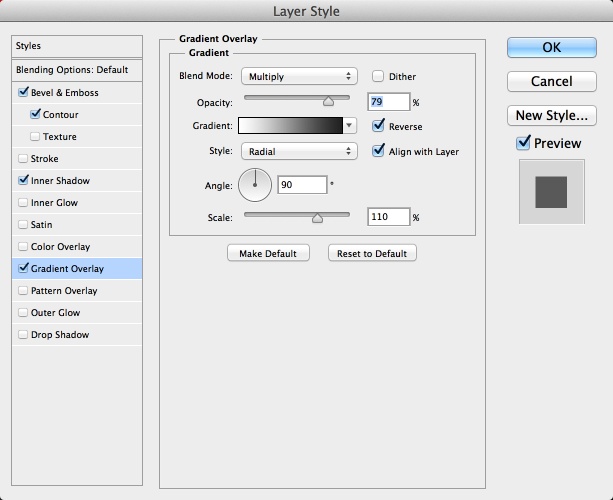
Task: Toggle the Inner Shadow checkbox
Action: (x=23, y=180)
